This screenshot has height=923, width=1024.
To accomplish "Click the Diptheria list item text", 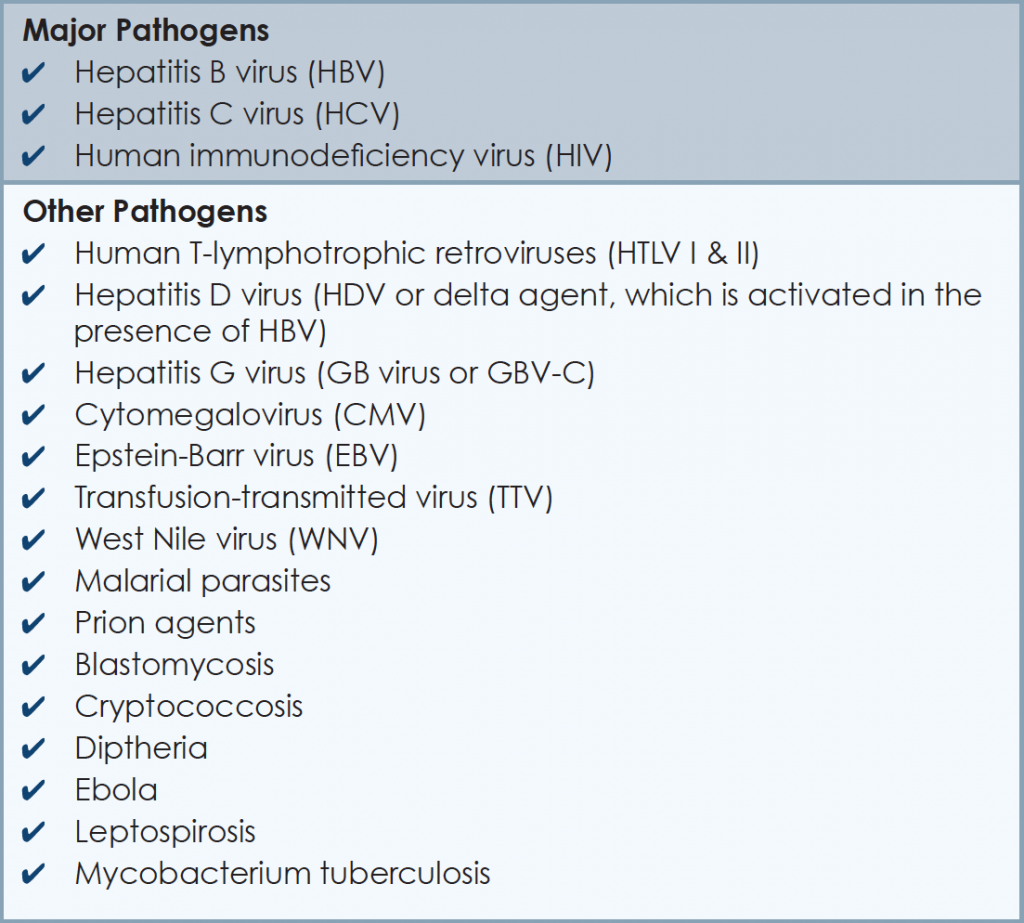I will click(x=141, y=749).
